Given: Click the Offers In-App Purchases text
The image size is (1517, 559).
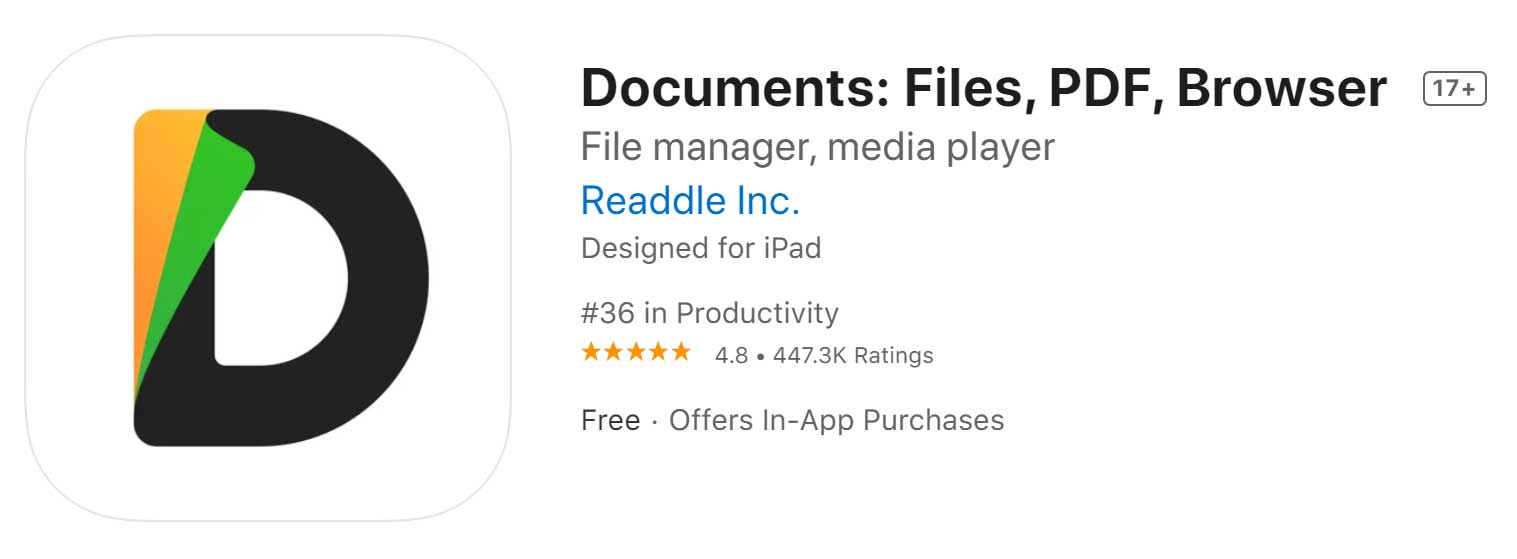Looking at the screenshot, I should (x=836, y=420).
